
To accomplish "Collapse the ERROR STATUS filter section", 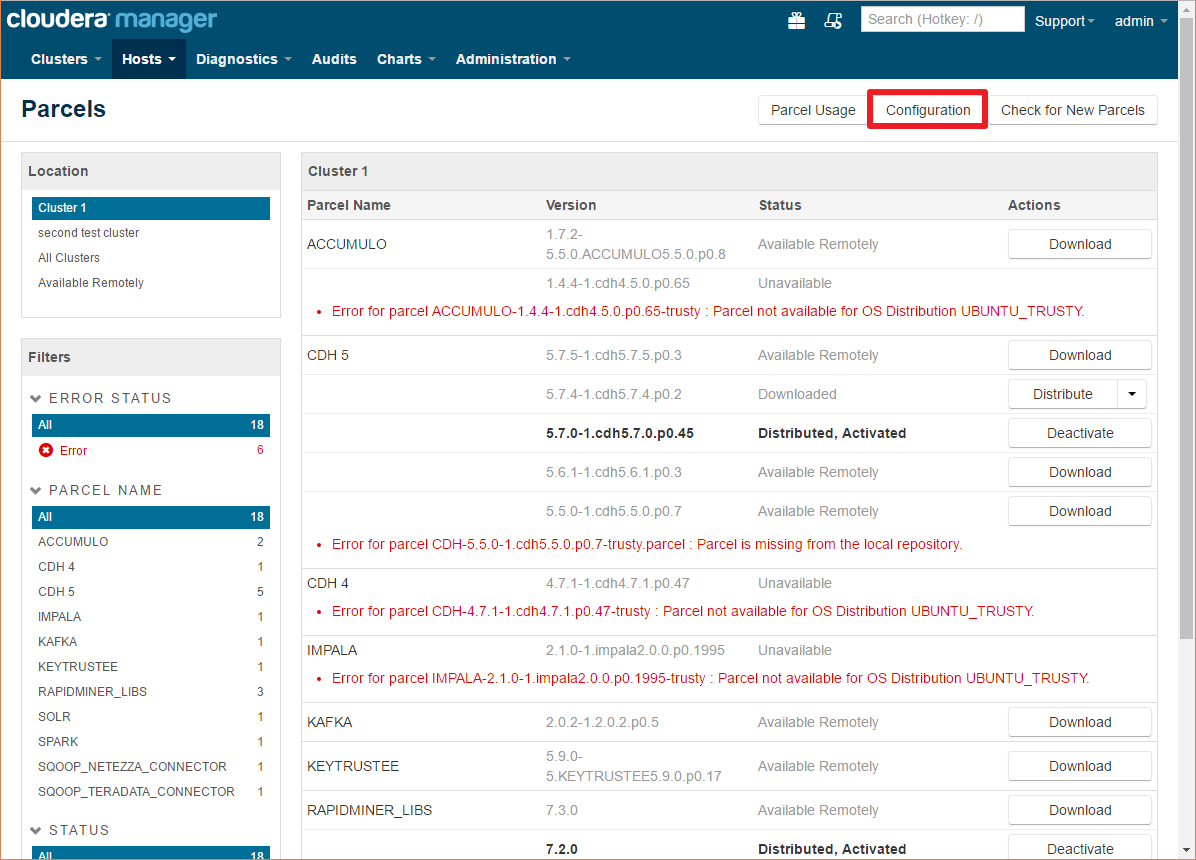I will [36, 397].
